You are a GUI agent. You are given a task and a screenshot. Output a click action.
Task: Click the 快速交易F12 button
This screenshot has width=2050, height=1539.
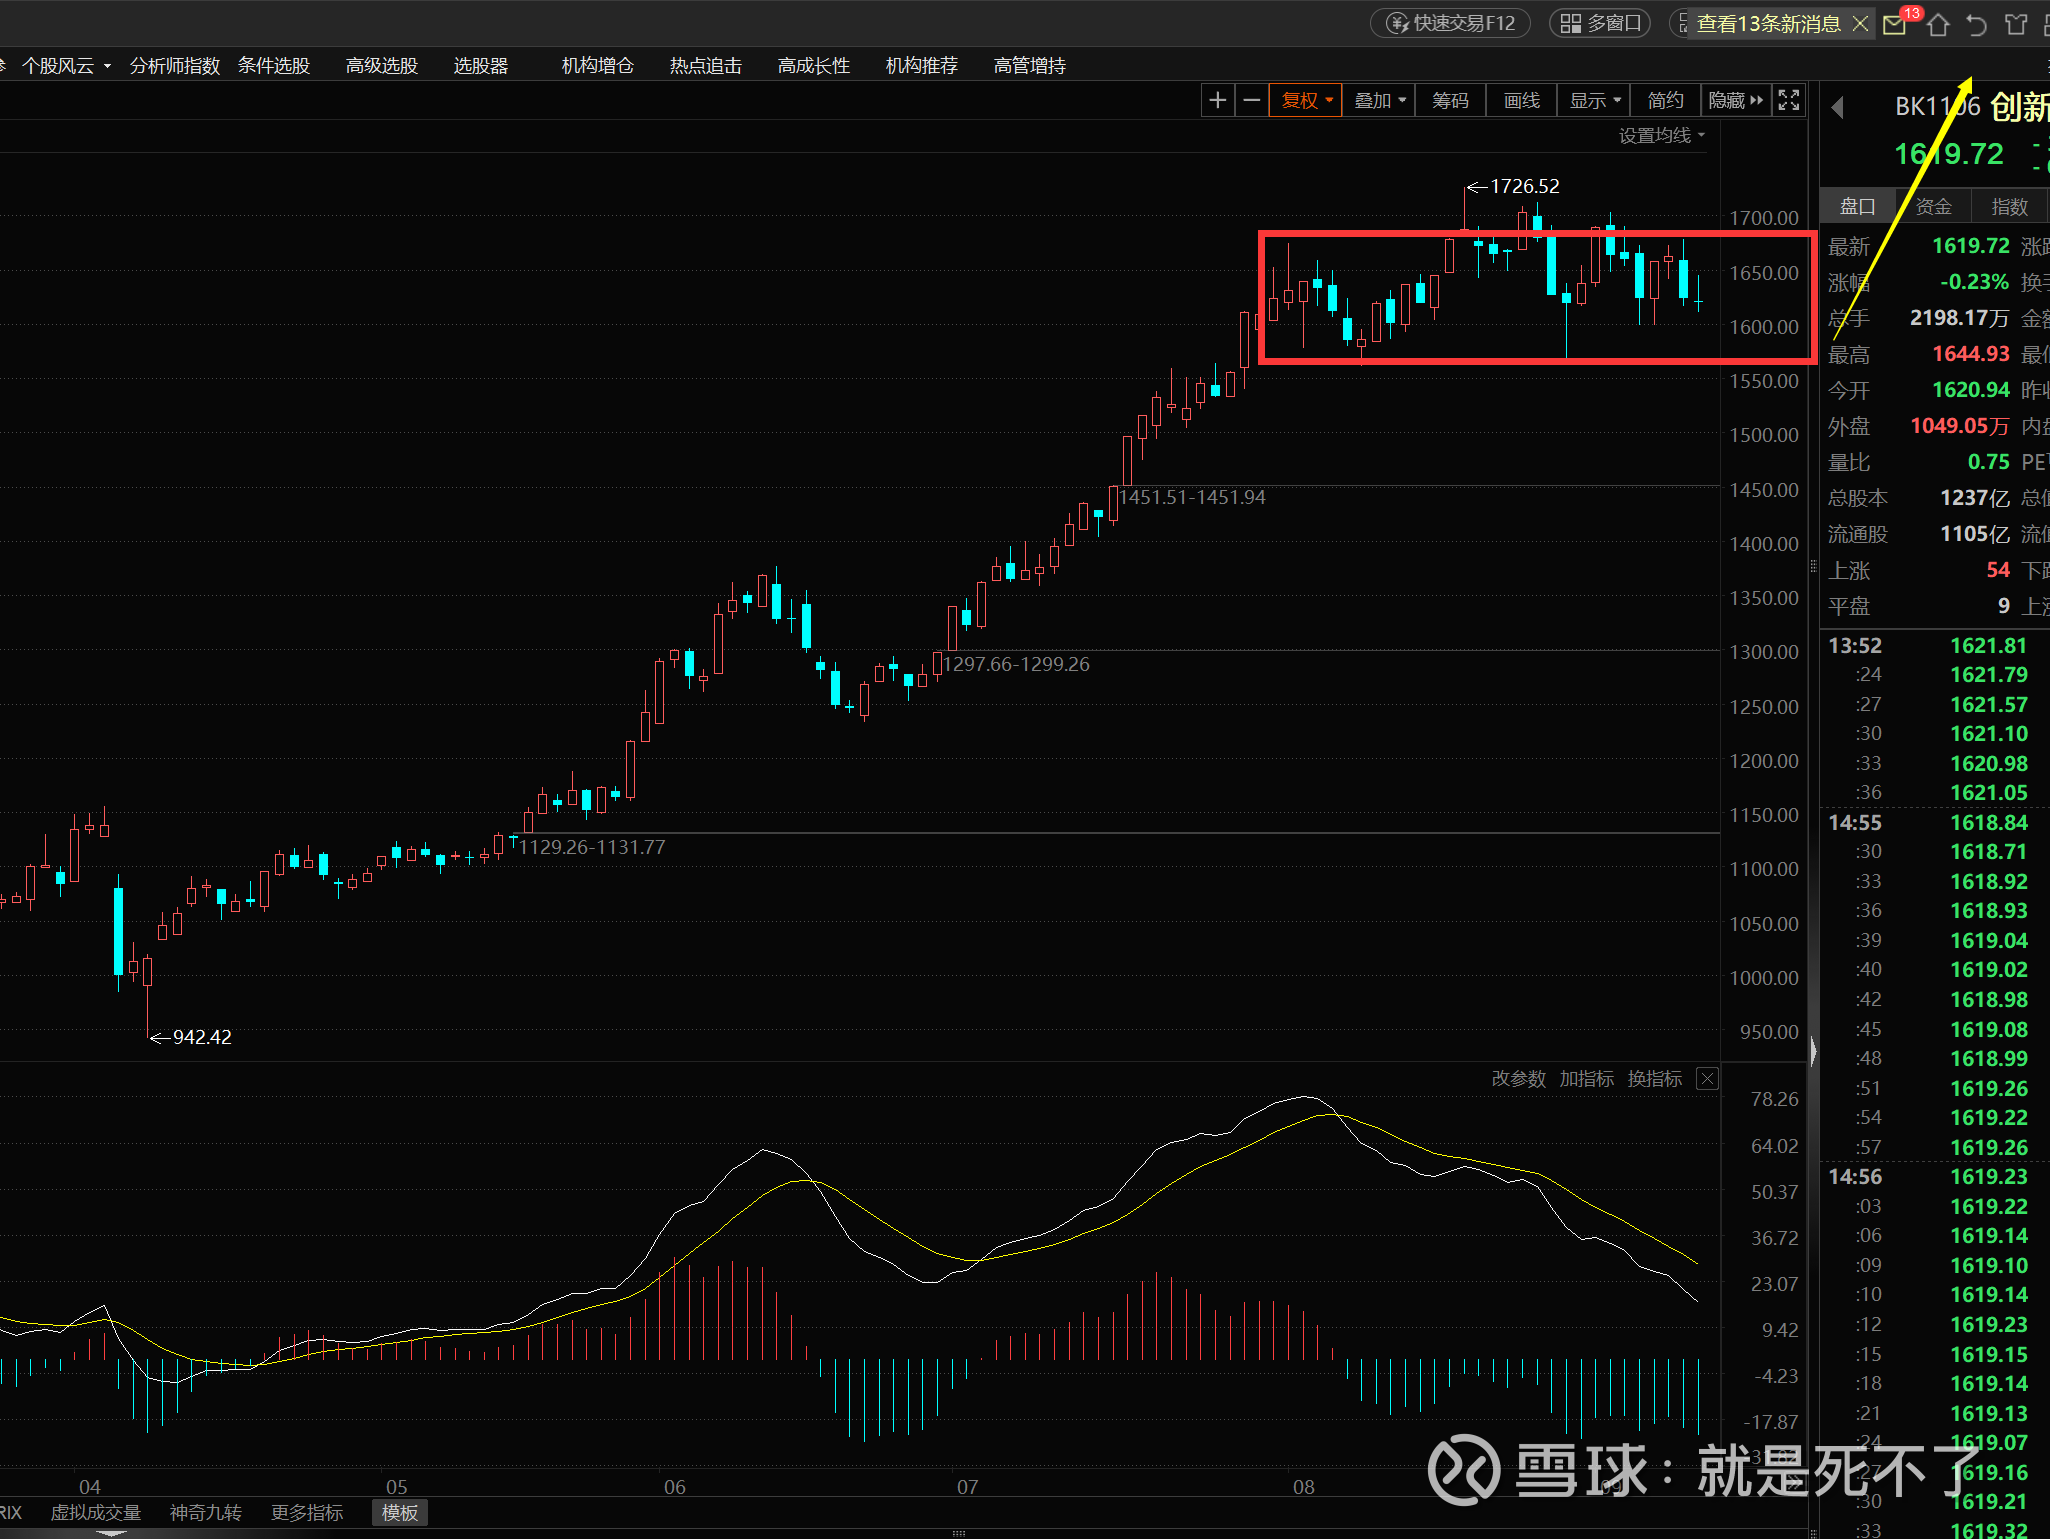coord(1451,23)
